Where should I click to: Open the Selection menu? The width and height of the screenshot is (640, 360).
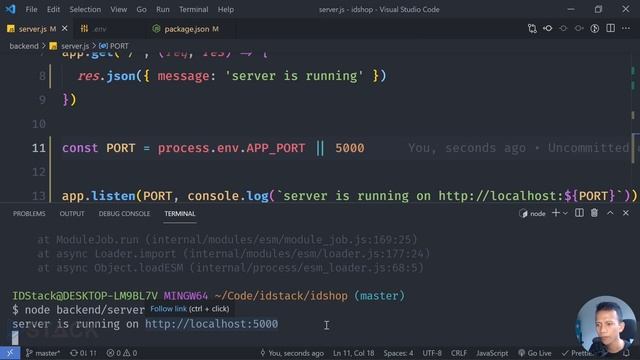(85, 9)
